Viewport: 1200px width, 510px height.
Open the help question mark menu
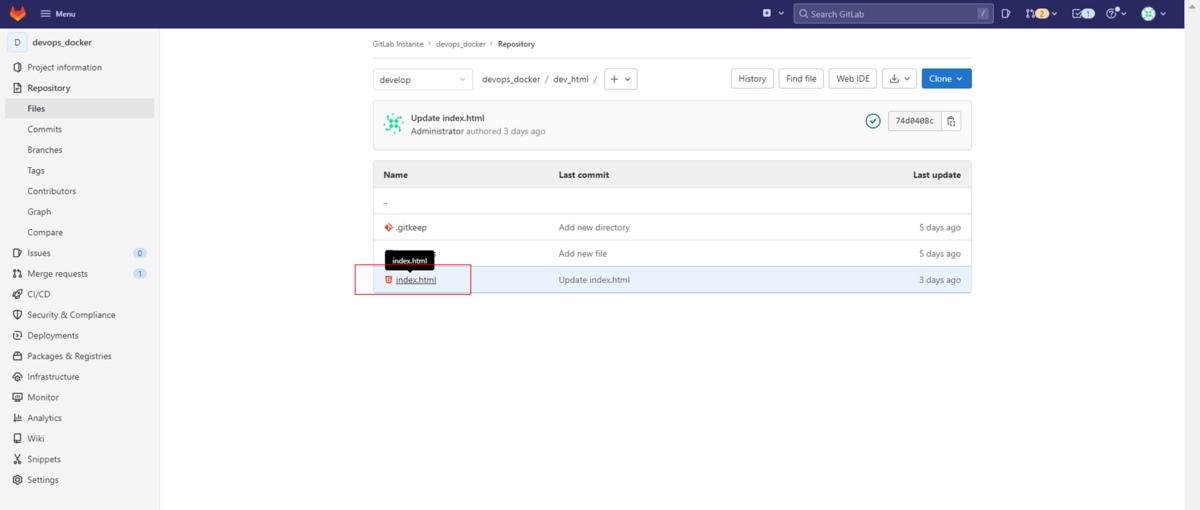[x=1116, y=14]
